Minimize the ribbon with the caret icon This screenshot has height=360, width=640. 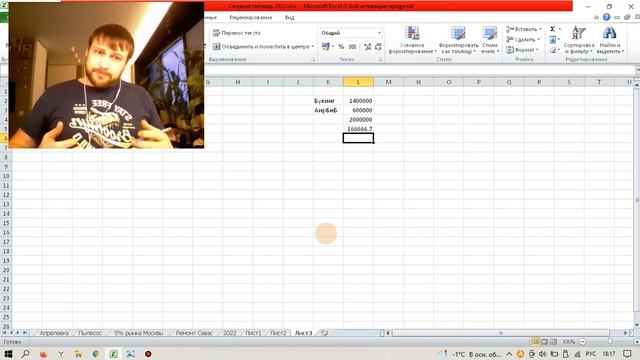click(x=596, y=18)
